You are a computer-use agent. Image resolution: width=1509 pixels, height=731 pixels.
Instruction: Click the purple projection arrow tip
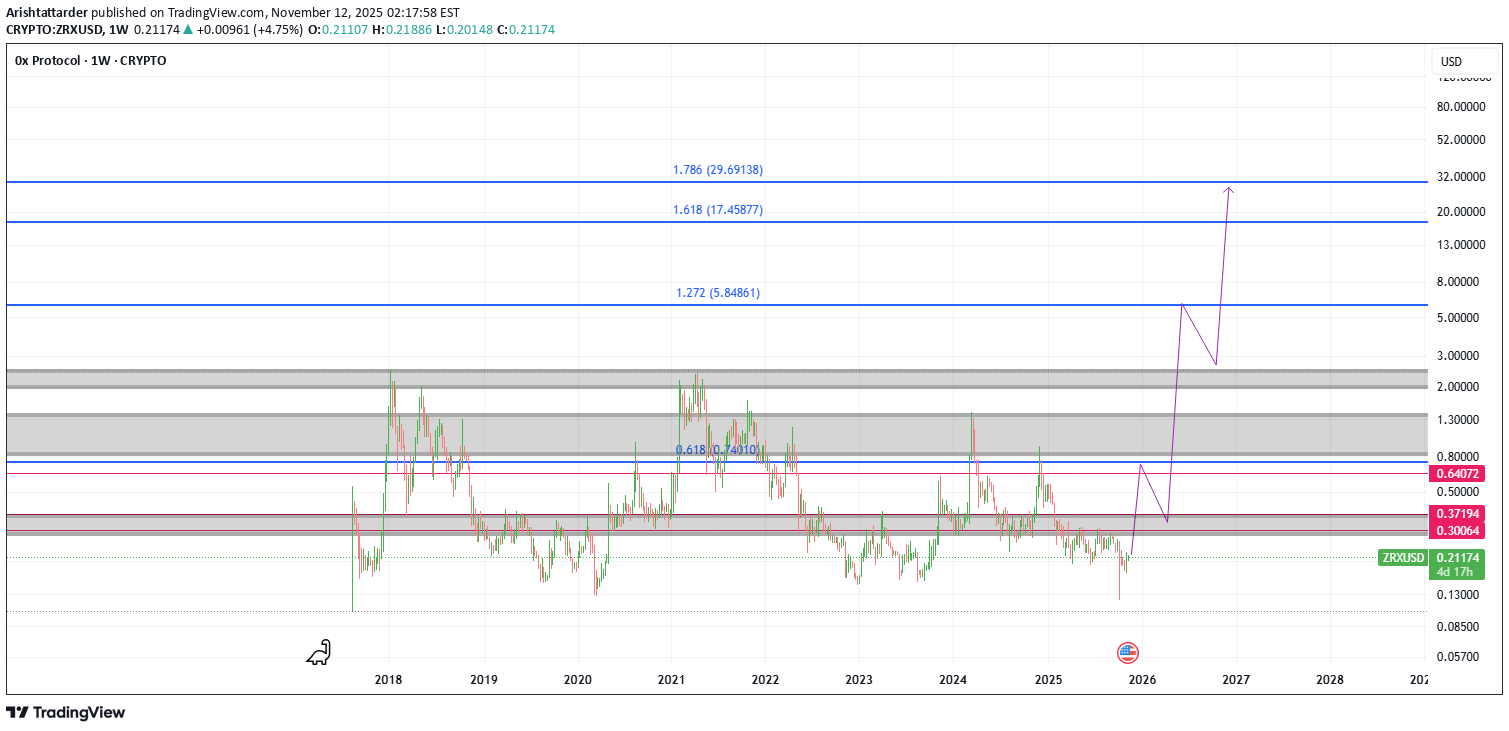1229,189
